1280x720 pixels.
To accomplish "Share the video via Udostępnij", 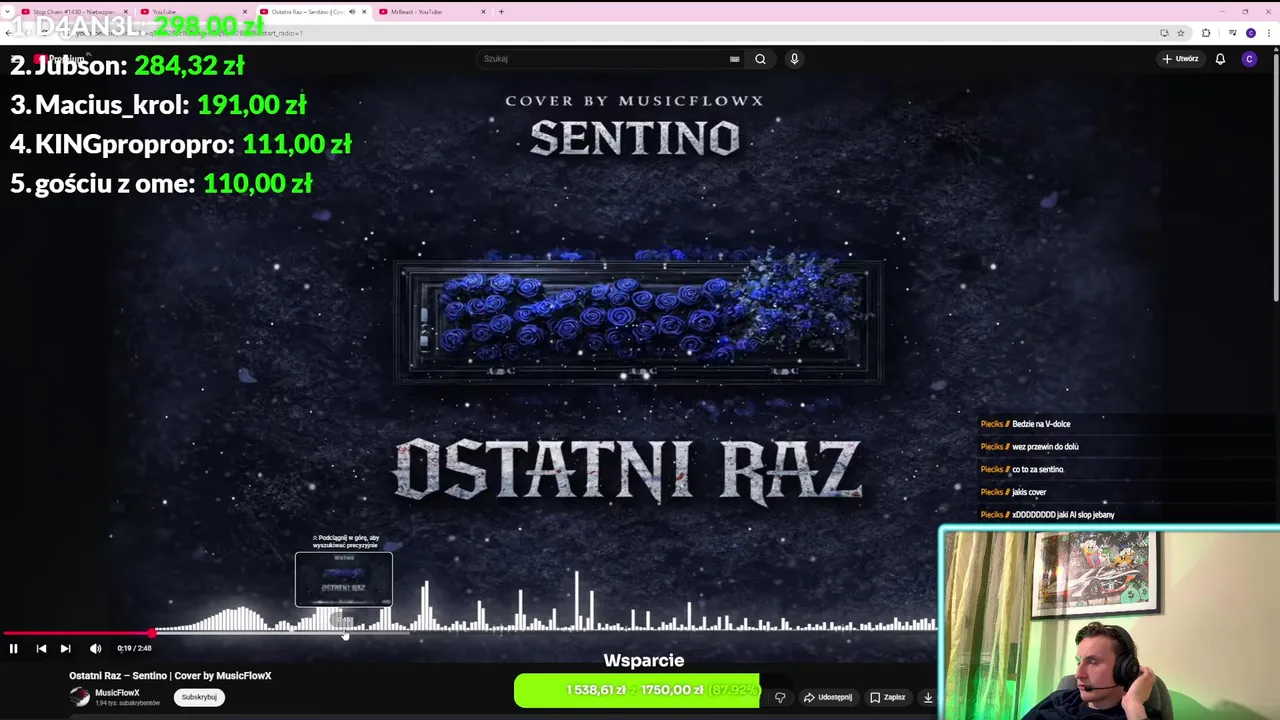I will tap(828, 697).
